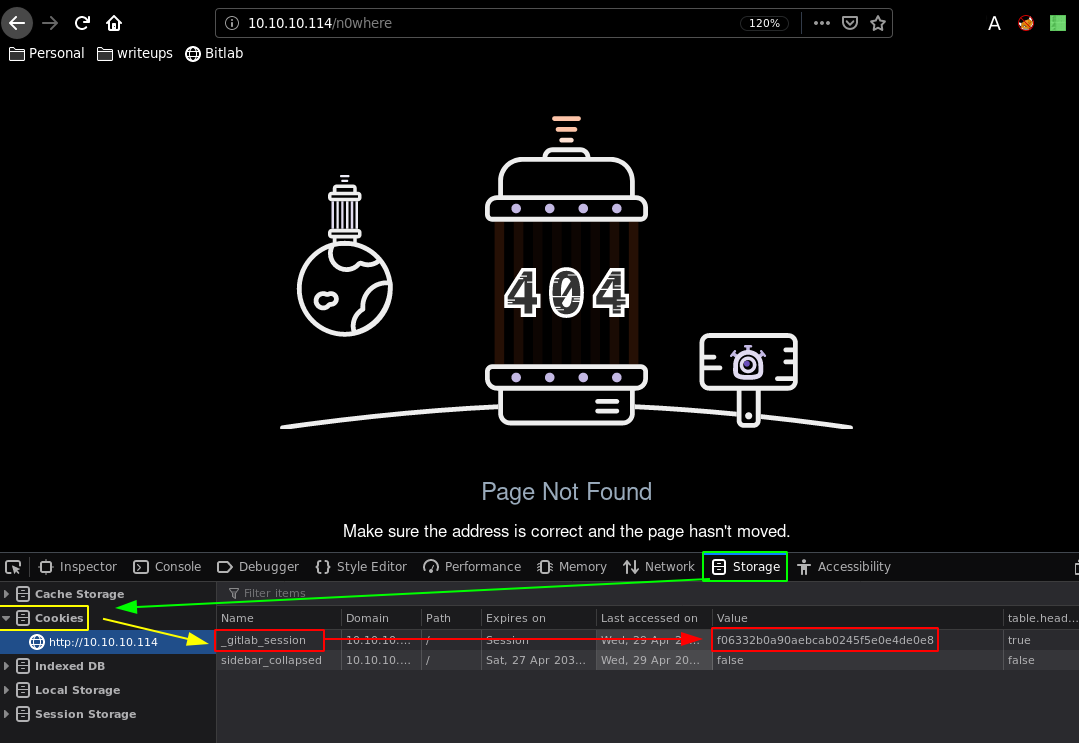The image size is (1079, 743).
Task: Open the Bitlab bookmark
Action: (214, 53)
